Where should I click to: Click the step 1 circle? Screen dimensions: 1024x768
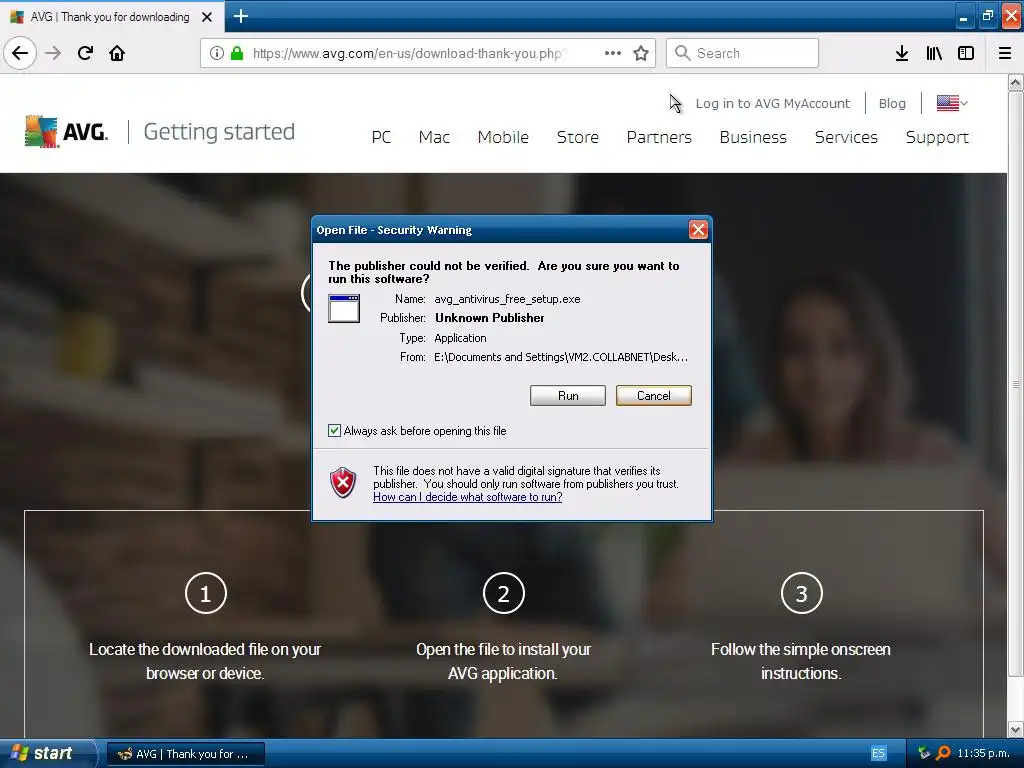[x=205, y=593]
